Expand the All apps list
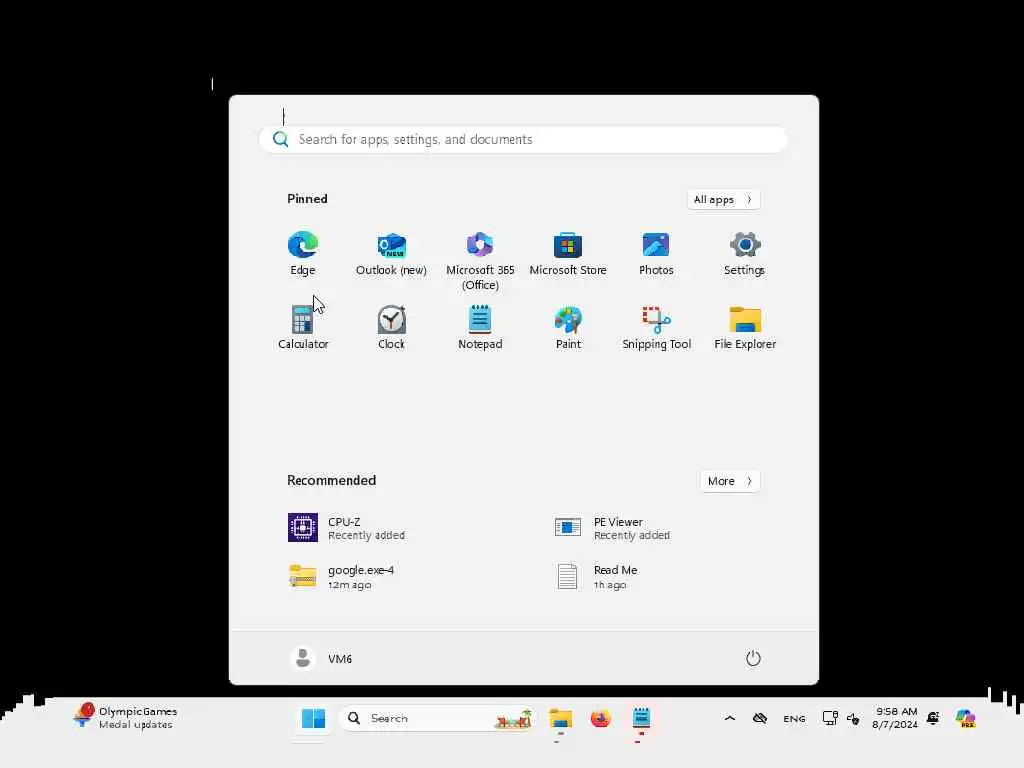The width and height of the screenshot is (1024, 768). 723,199
